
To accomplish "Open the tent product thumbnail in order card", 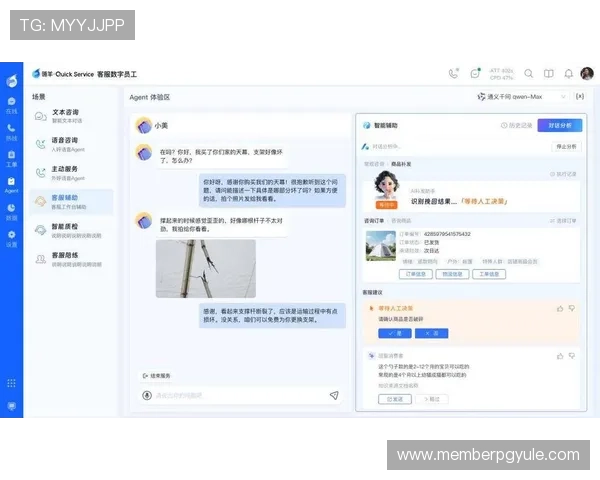I will point(381,246).
